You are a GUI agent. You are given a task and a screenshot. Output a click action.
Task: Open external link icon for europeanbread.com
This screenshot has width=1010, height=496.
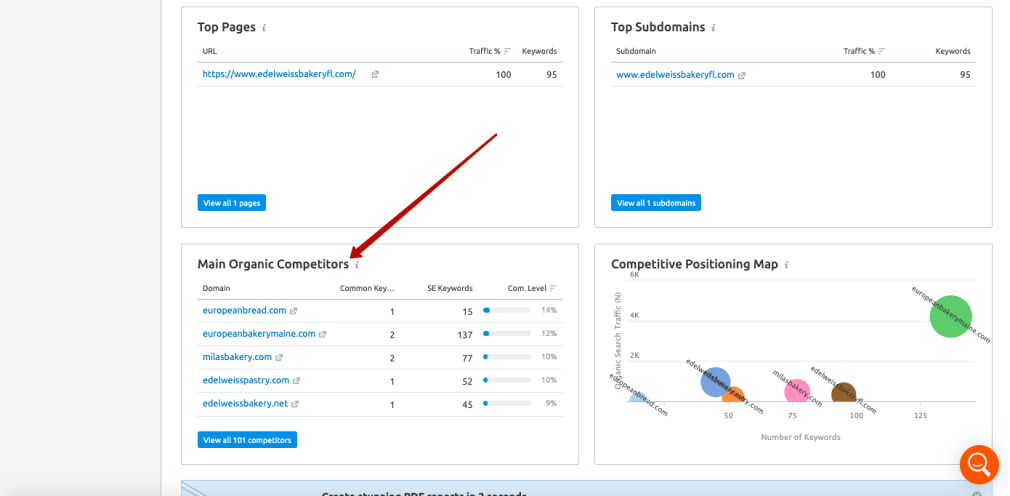coord(295,311)
